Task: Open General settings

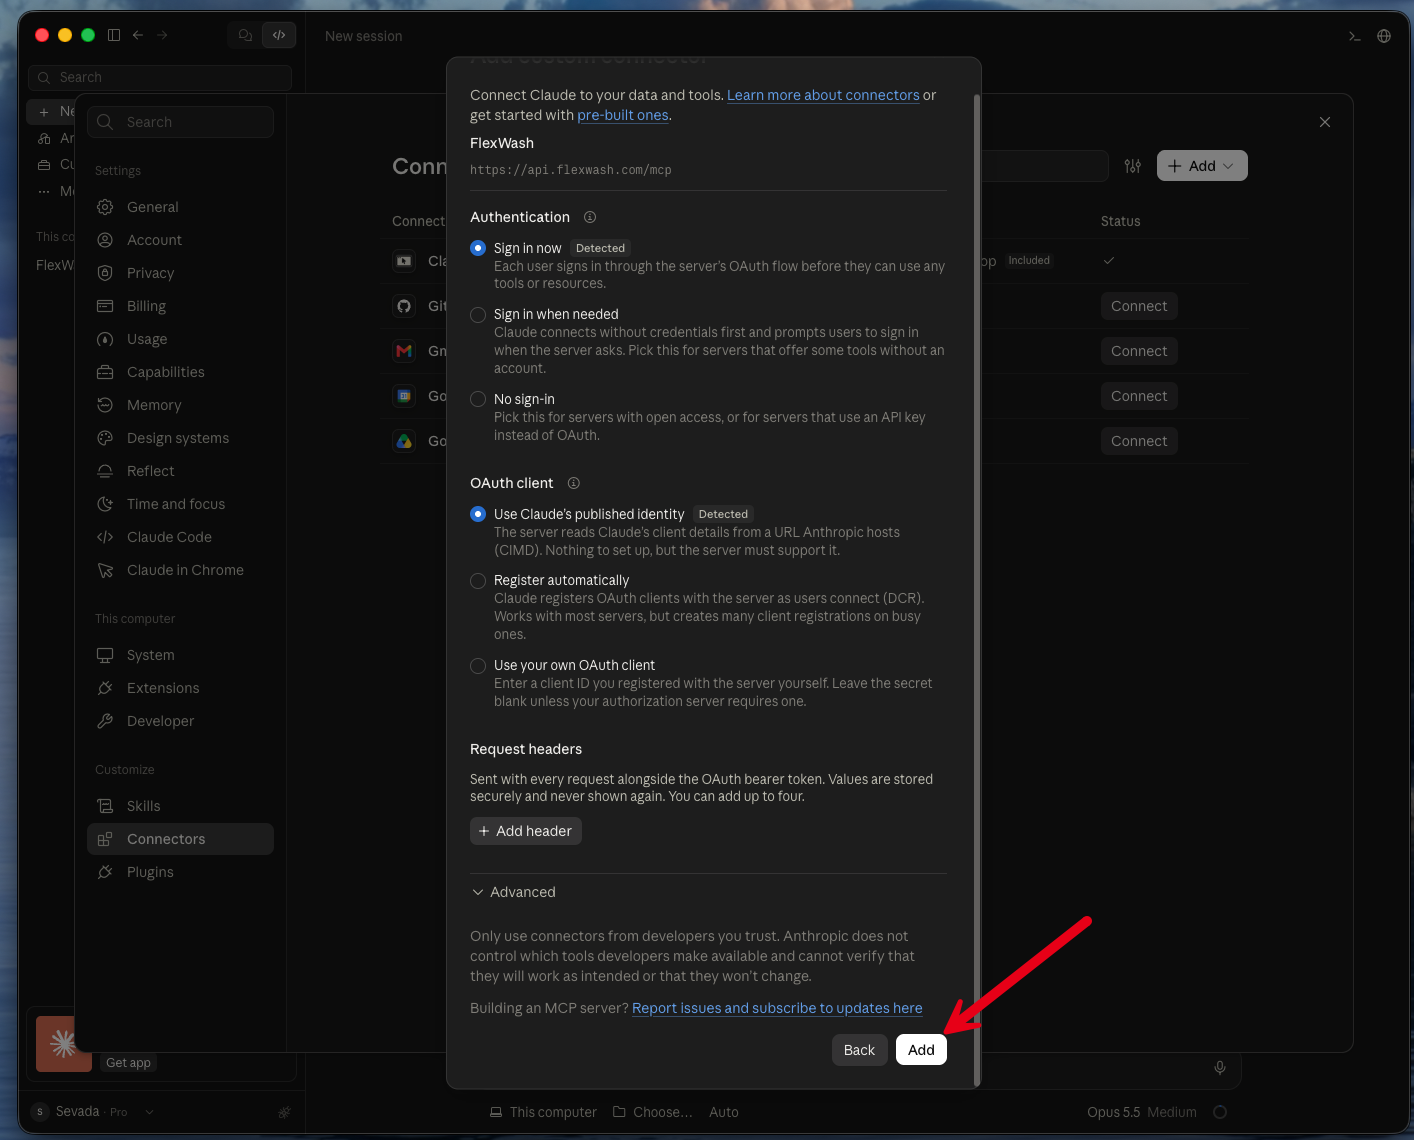Action: (x=180, y=207)
